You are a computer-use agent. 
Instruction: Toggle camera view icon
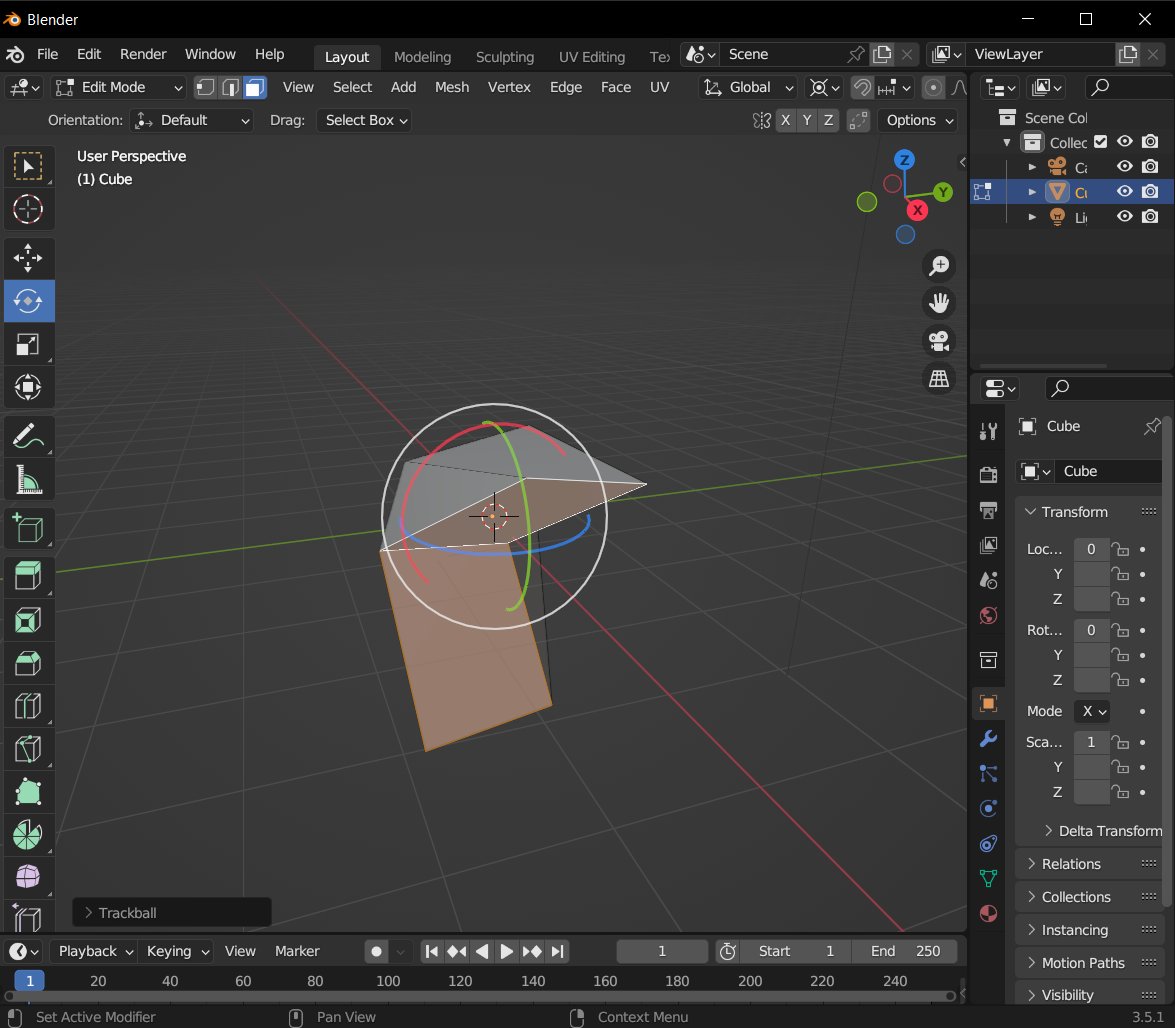pos(939,340)
